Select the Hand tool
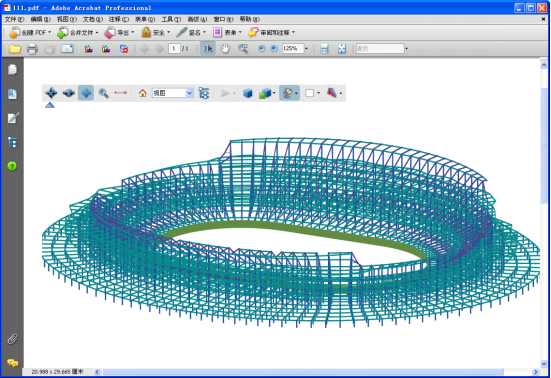Viewport: 551px width, 378px height. coord(225,48)
